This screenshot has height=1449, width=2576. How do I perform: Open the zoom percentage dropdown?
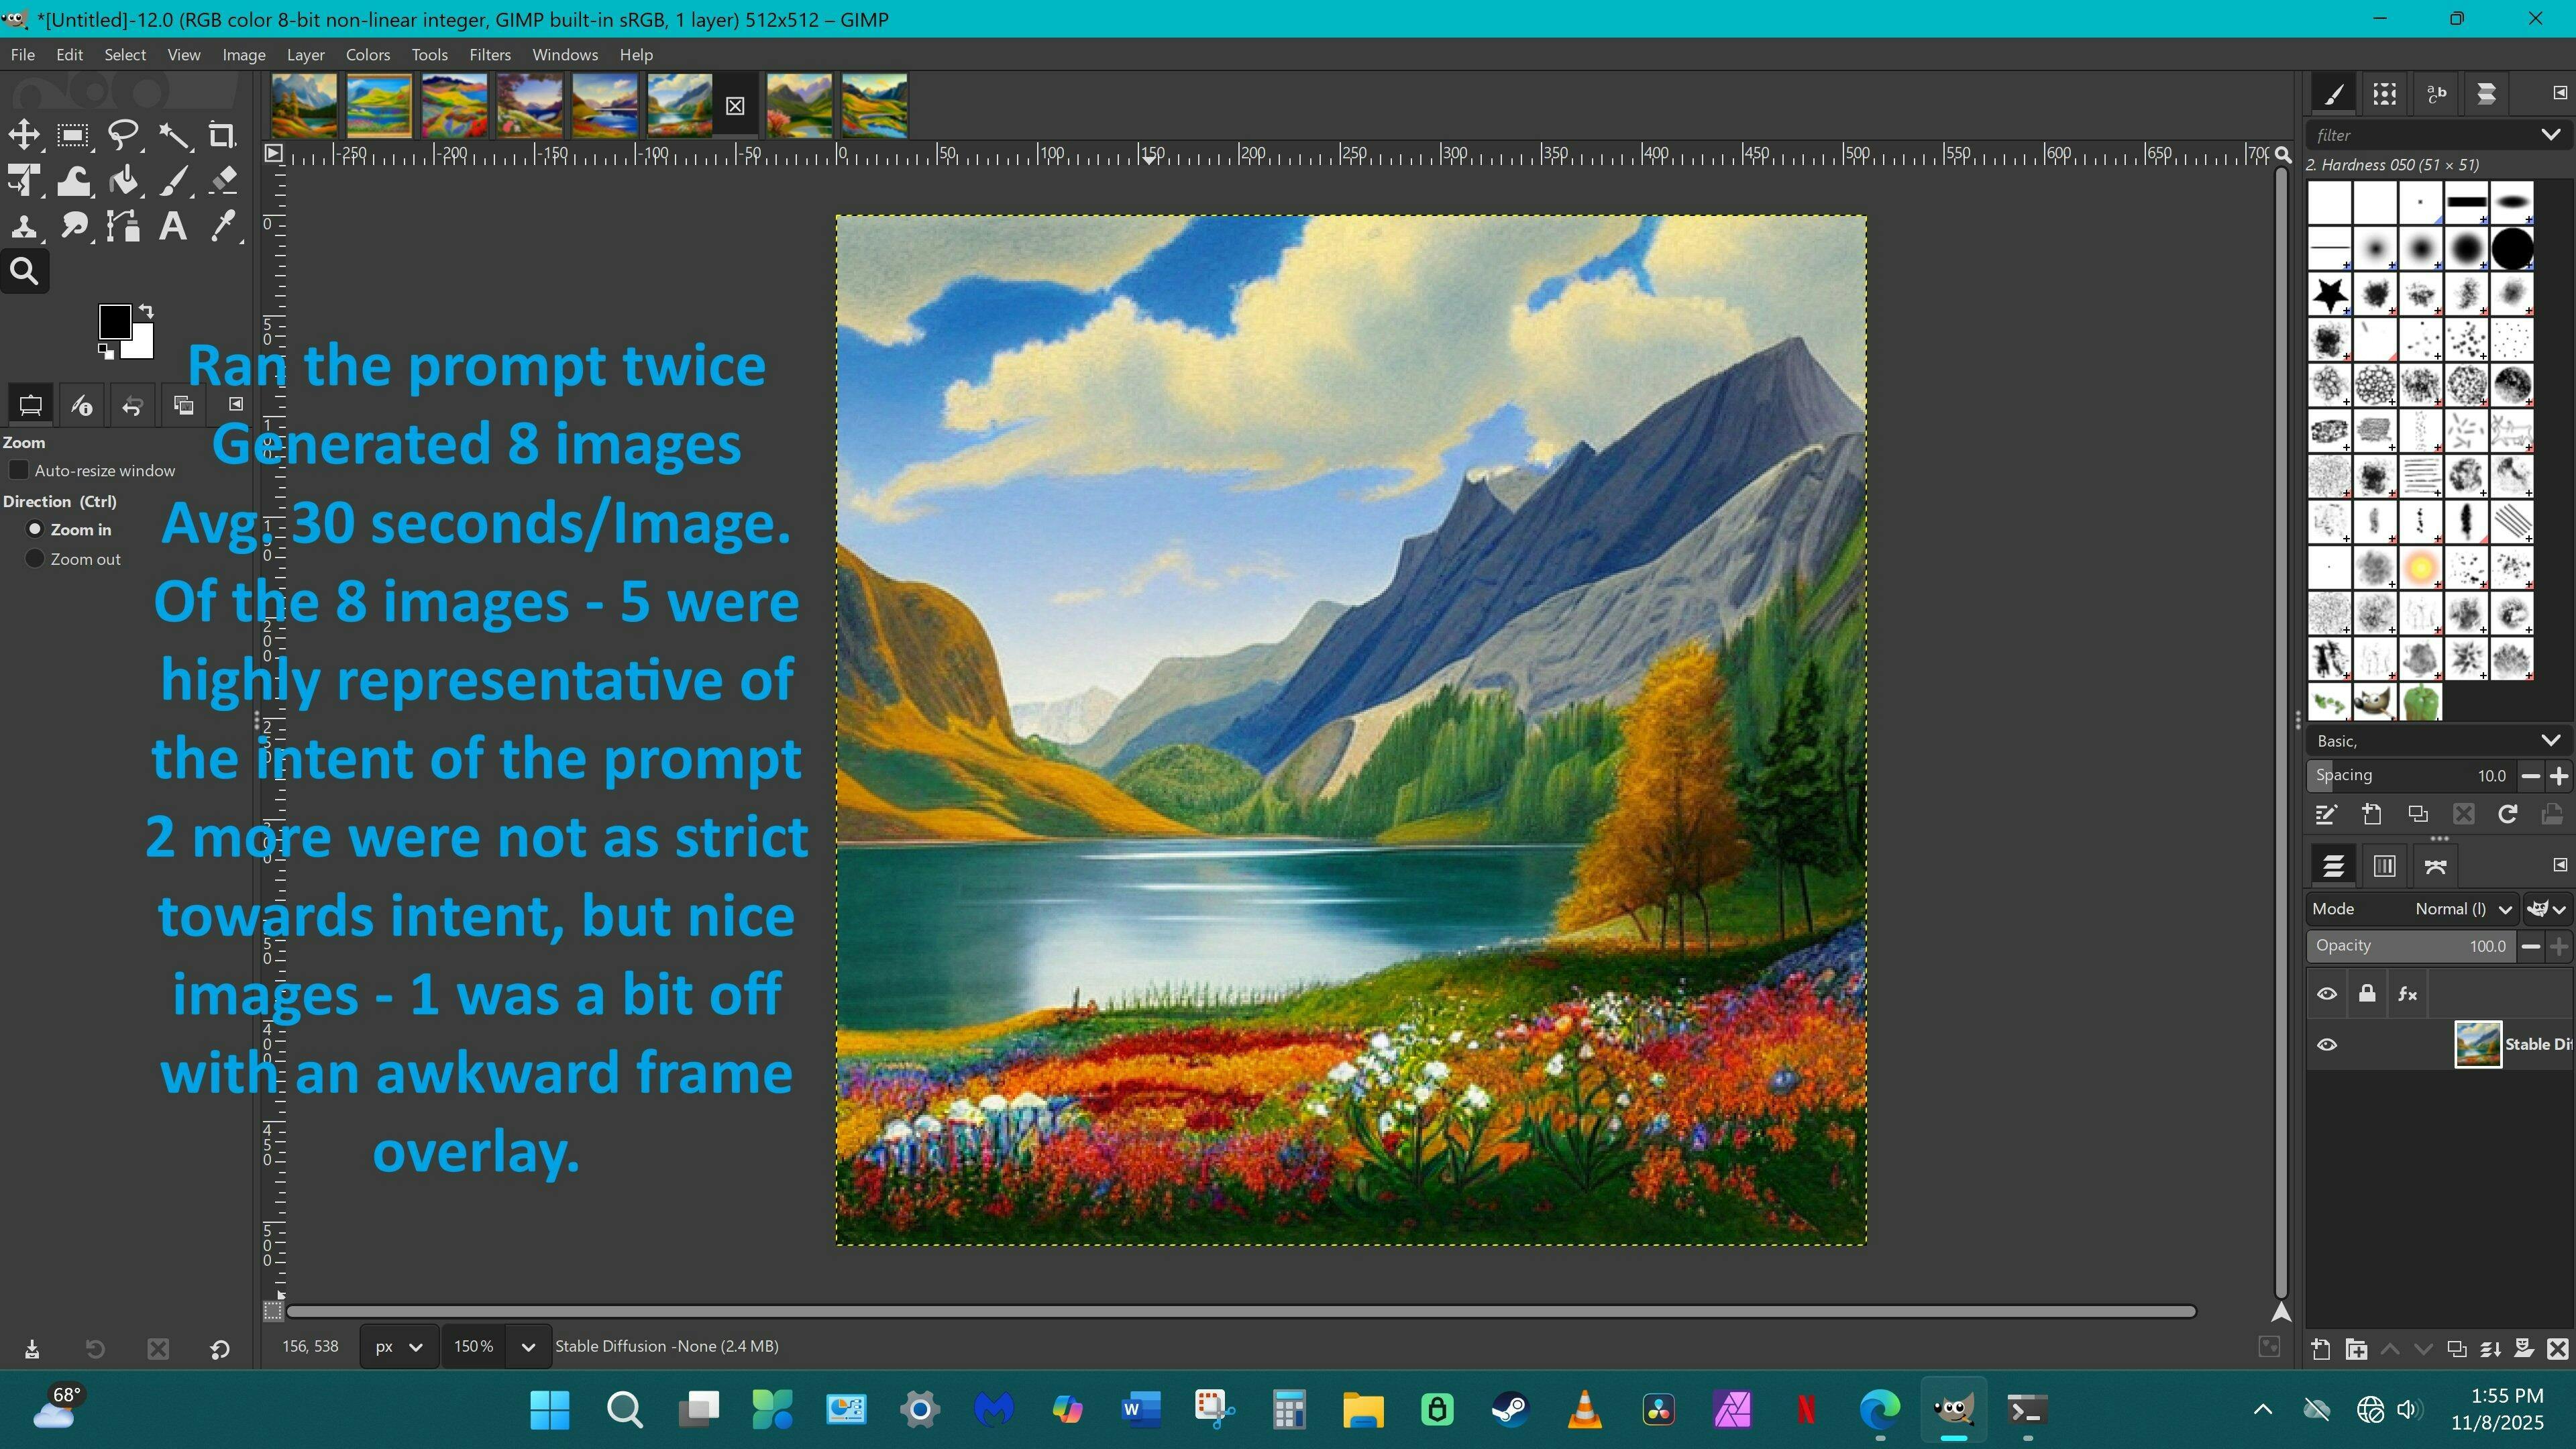click(x=528, y=1347)
